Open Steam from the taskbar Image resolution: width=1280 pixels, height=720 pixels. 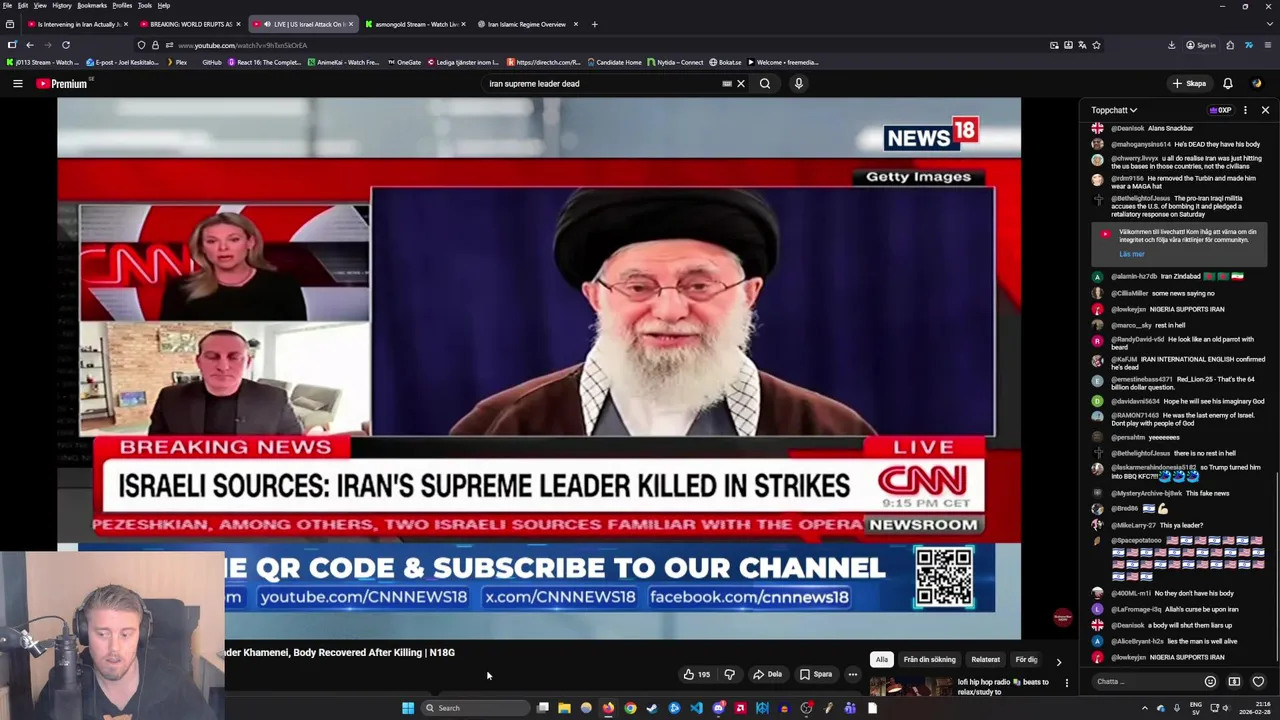point(652,708)
